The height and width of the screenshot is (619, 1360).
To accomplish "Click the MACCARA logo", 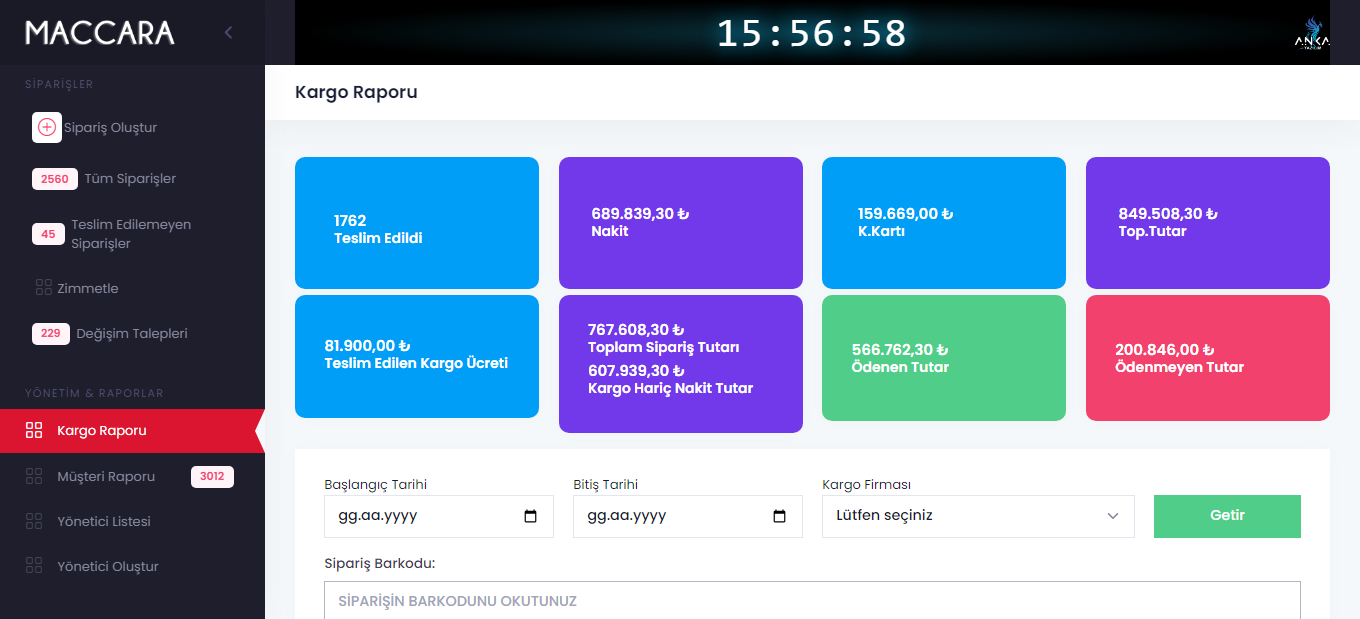I will coord(100,33).
